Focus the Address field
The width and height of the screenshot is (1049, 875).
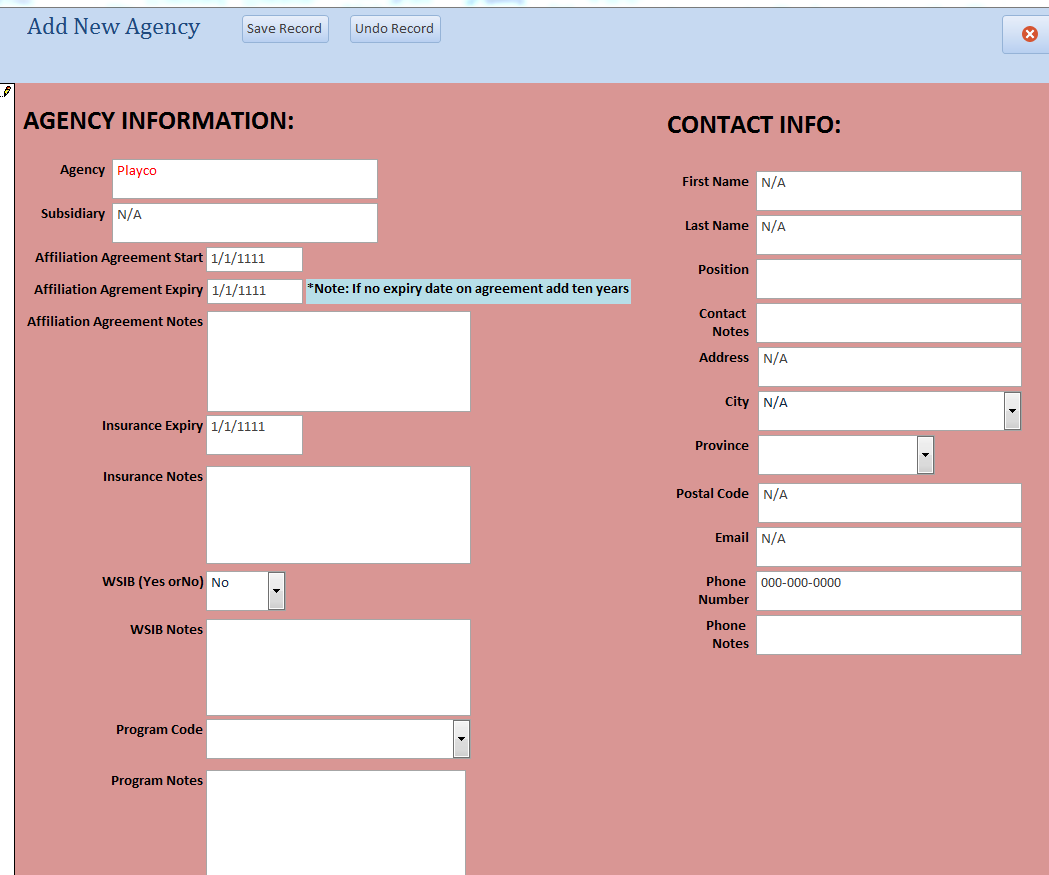coord(890,367)
